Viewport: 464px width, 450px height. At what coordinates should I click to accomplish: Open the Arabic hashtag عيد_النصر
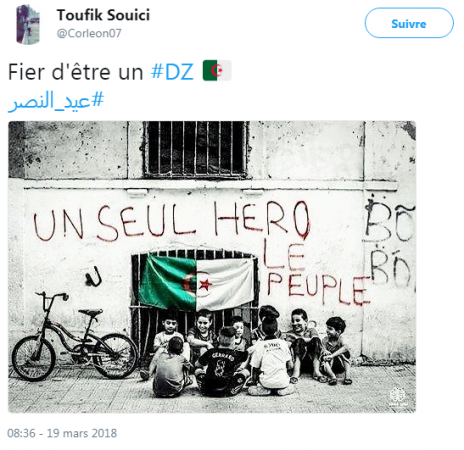(x=56, y=101)
